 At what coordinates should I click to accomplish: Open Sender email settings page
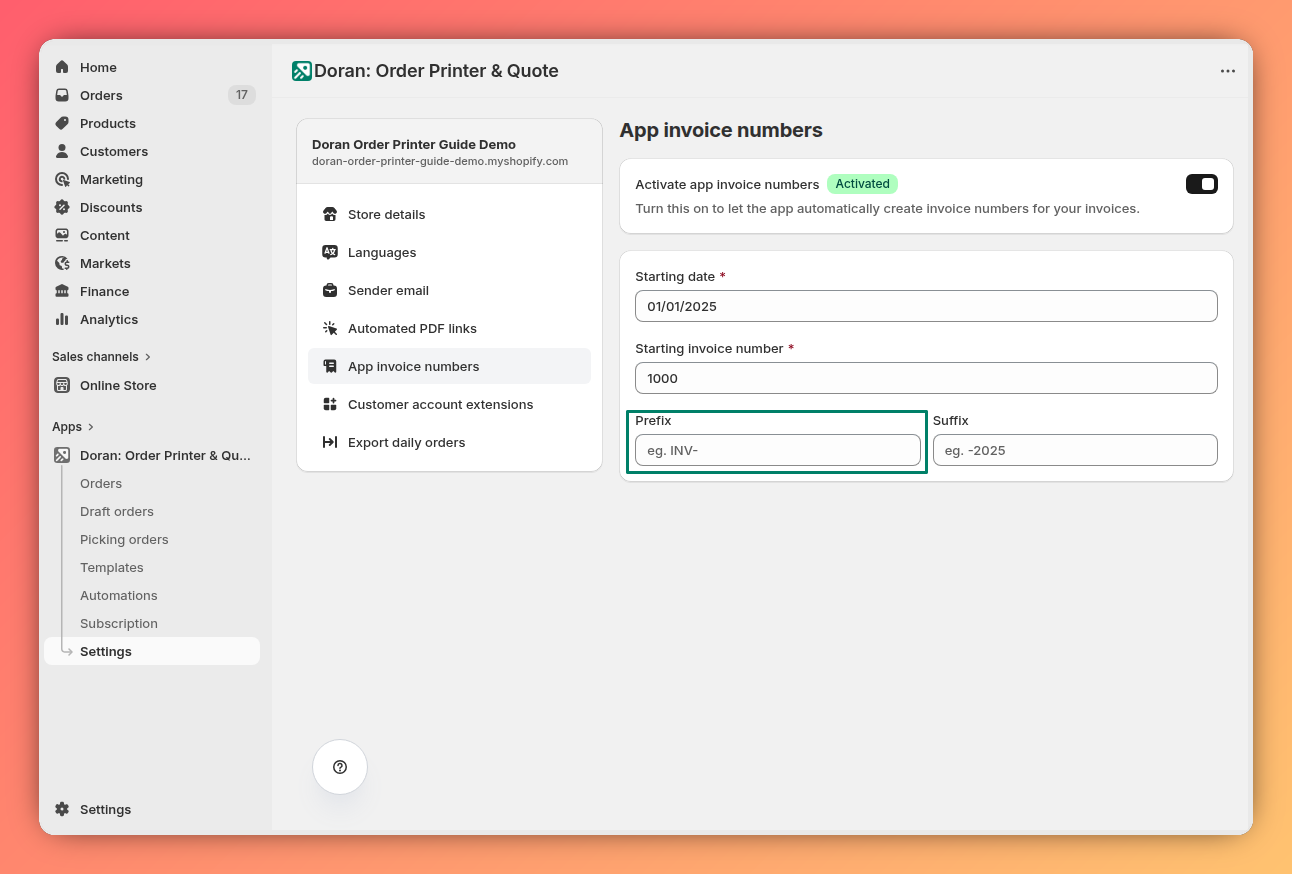pos(449,290)
